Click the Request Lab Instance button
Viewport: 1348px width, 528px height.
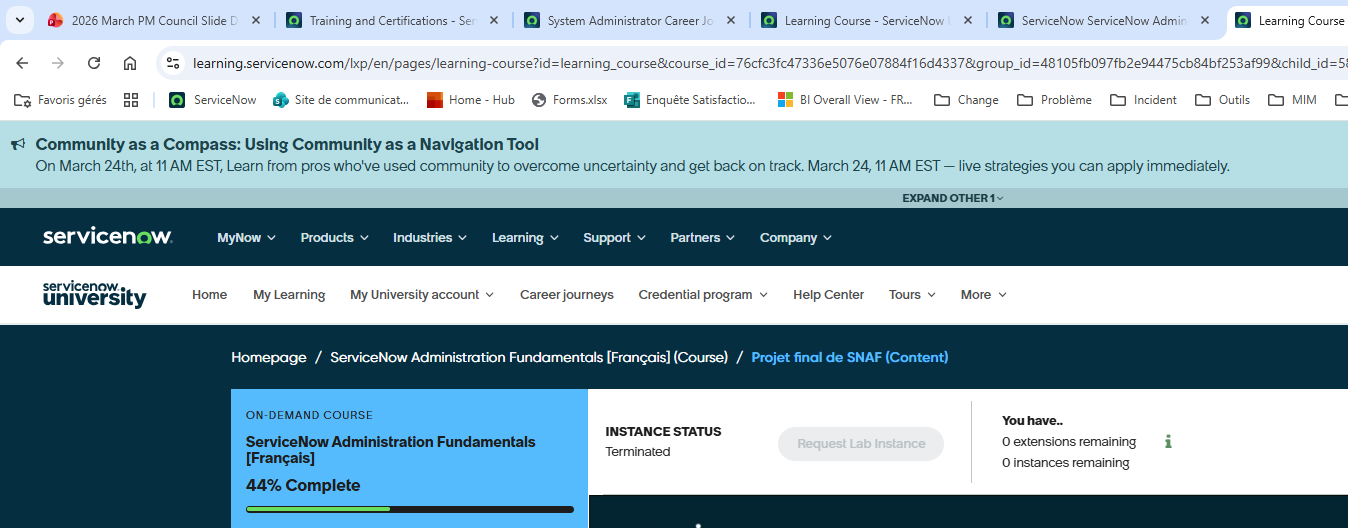pos(861,444)
